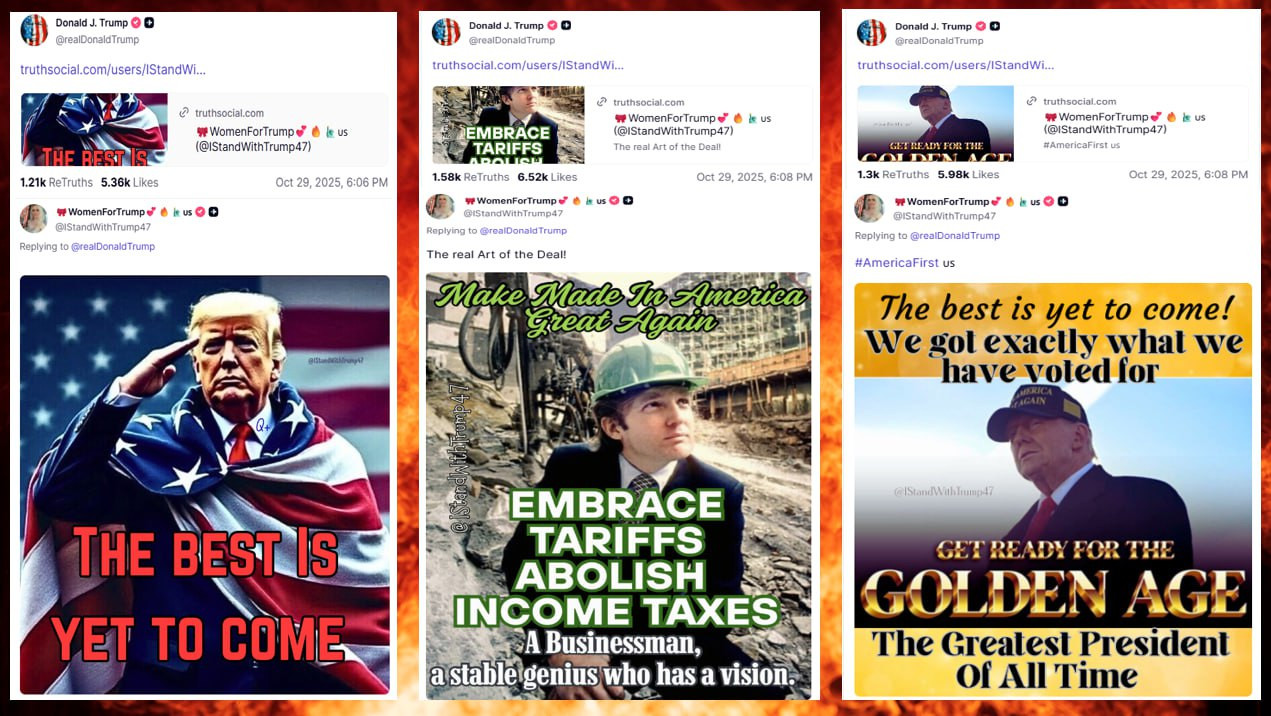Open truthsocial.com/users link in right post
The width and height of the screenshot is (1271, 716).
tap(956, 65)
